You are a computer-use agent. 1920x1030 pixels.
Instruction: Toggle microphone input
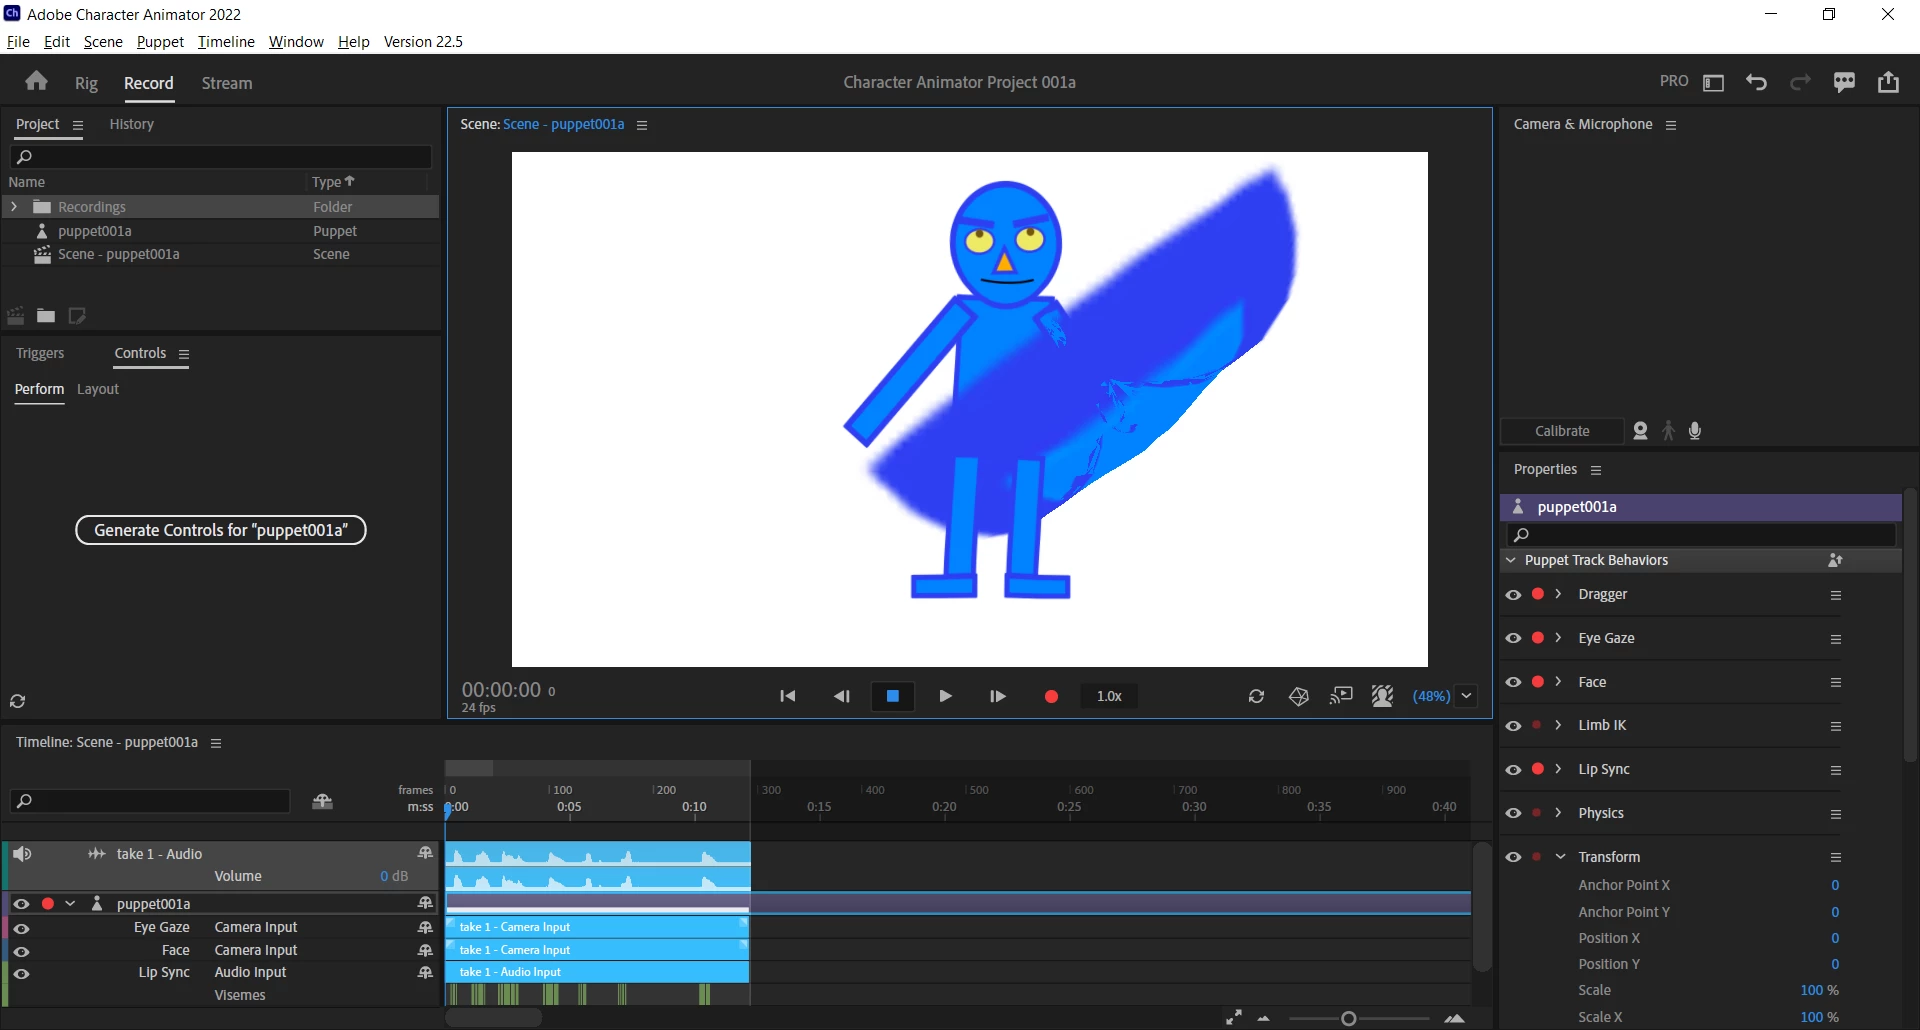coord(1695,431)
